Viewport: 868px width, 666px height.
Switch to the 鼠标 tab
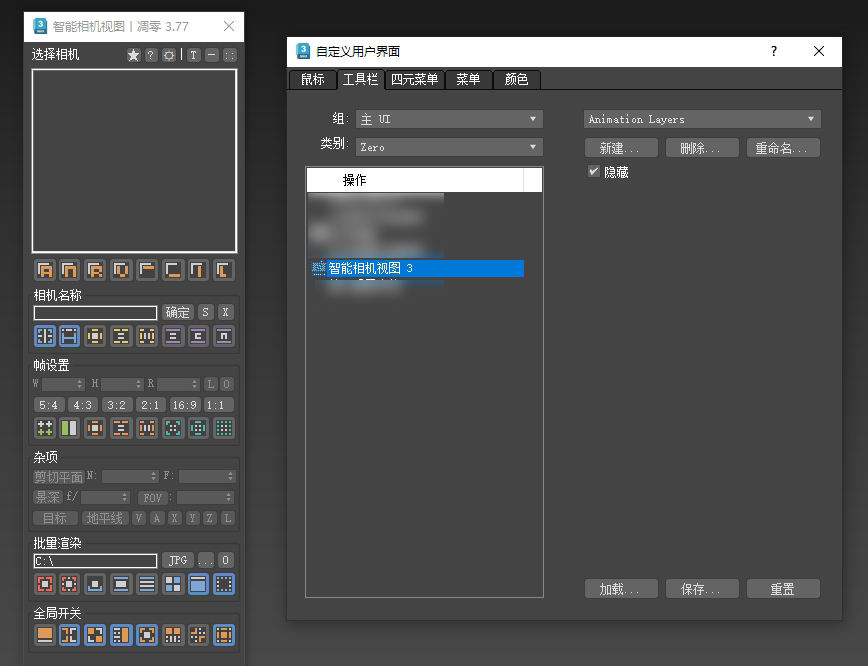tap(312, 80)
